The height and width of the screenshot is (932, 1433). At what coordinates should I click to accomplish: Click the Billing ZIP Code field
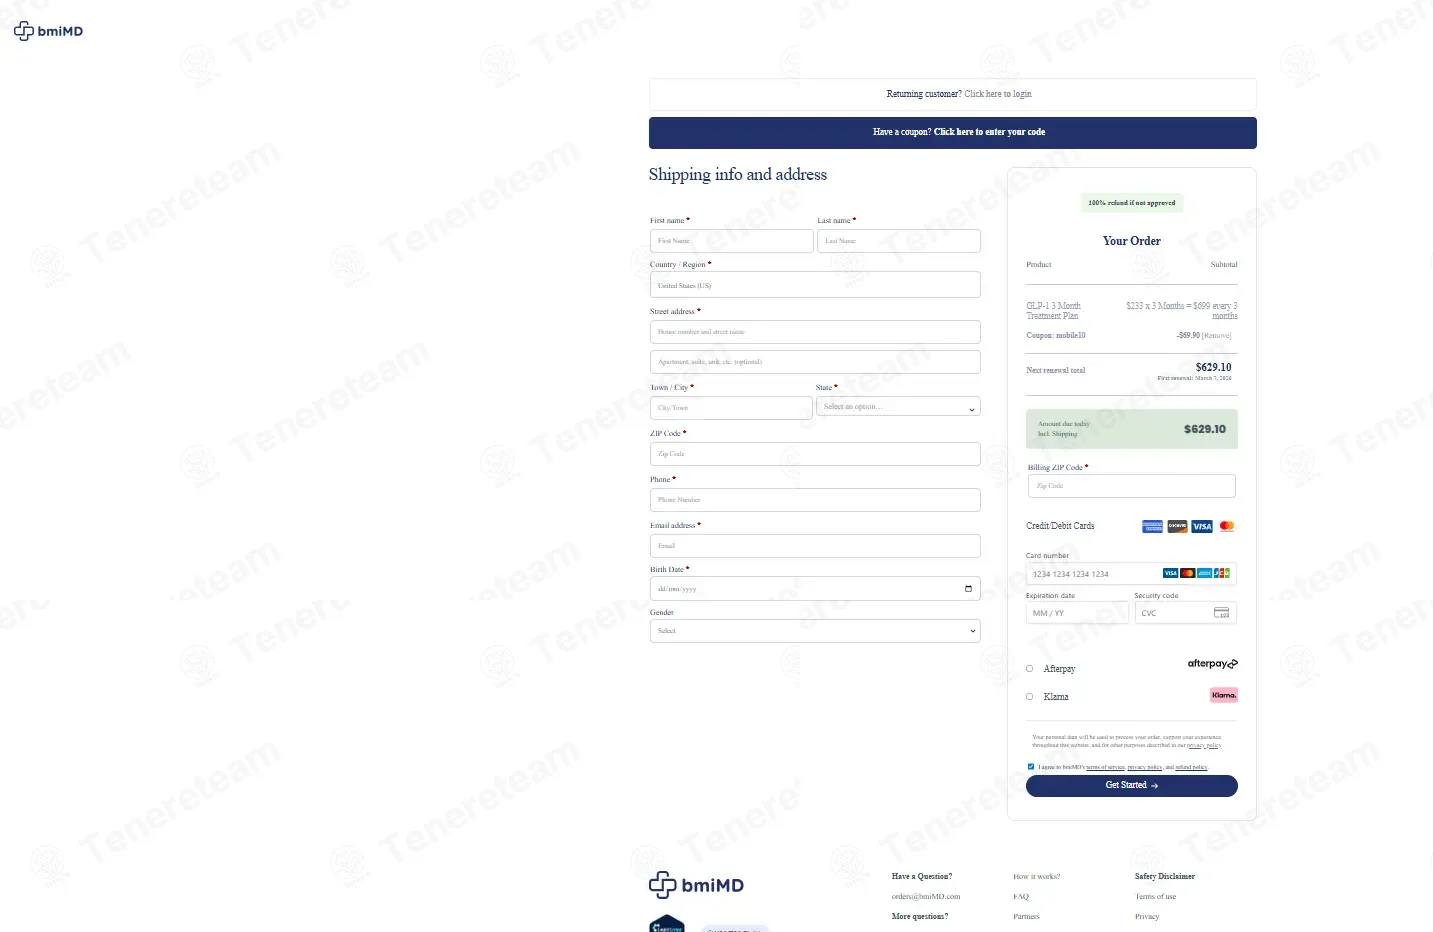tap(1132, 486)
